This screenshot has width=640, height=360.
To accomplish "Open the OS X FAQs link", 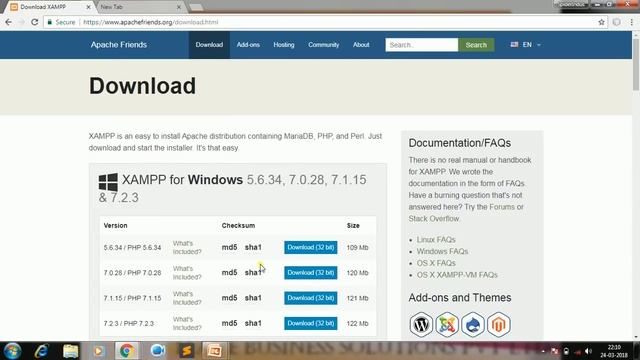I will (x=436, y=263).
